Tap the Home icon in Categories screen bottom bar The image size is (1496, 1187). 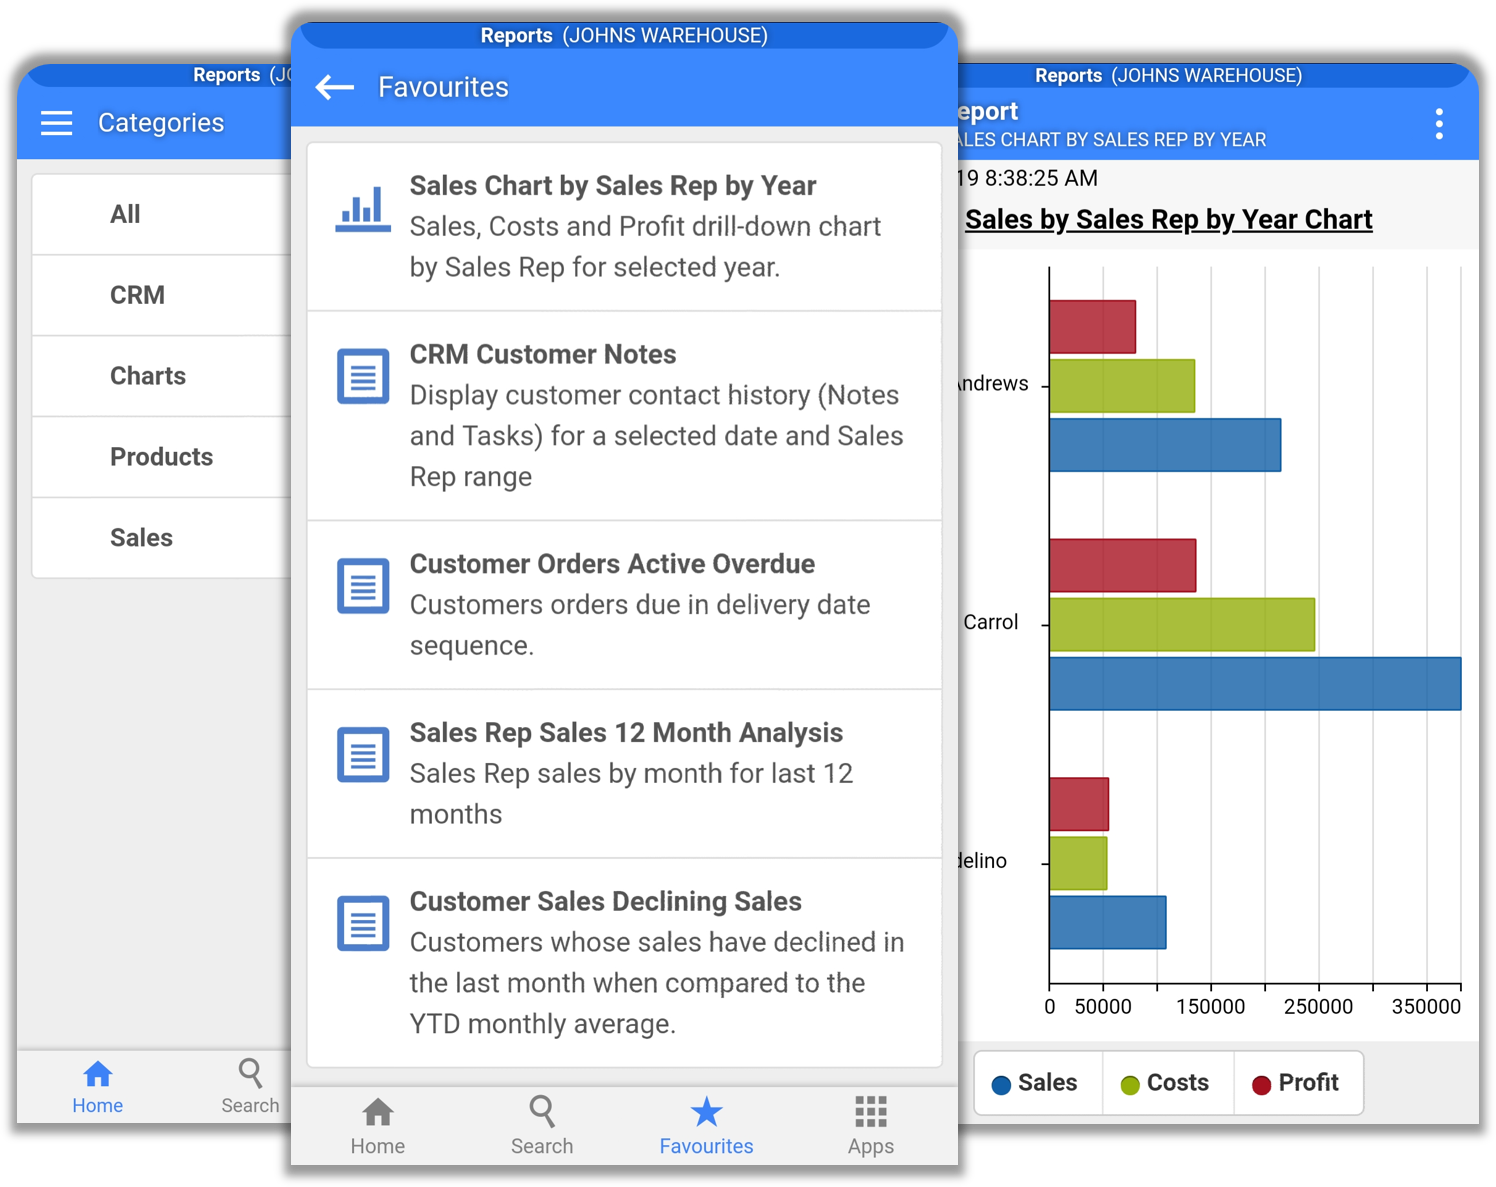pos(98,1074)
